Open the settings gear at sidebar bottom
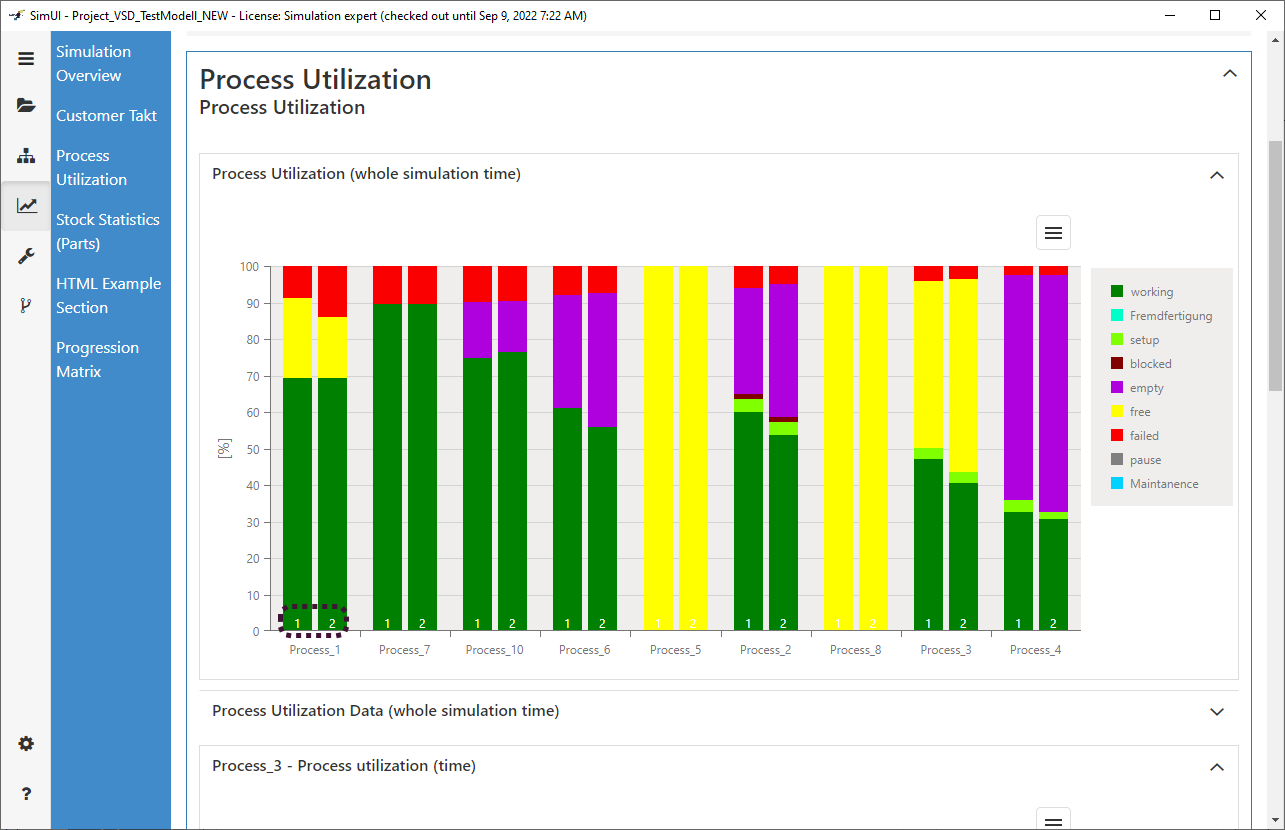Viewport: 1285px width, 830px height. tap(26, 743)
